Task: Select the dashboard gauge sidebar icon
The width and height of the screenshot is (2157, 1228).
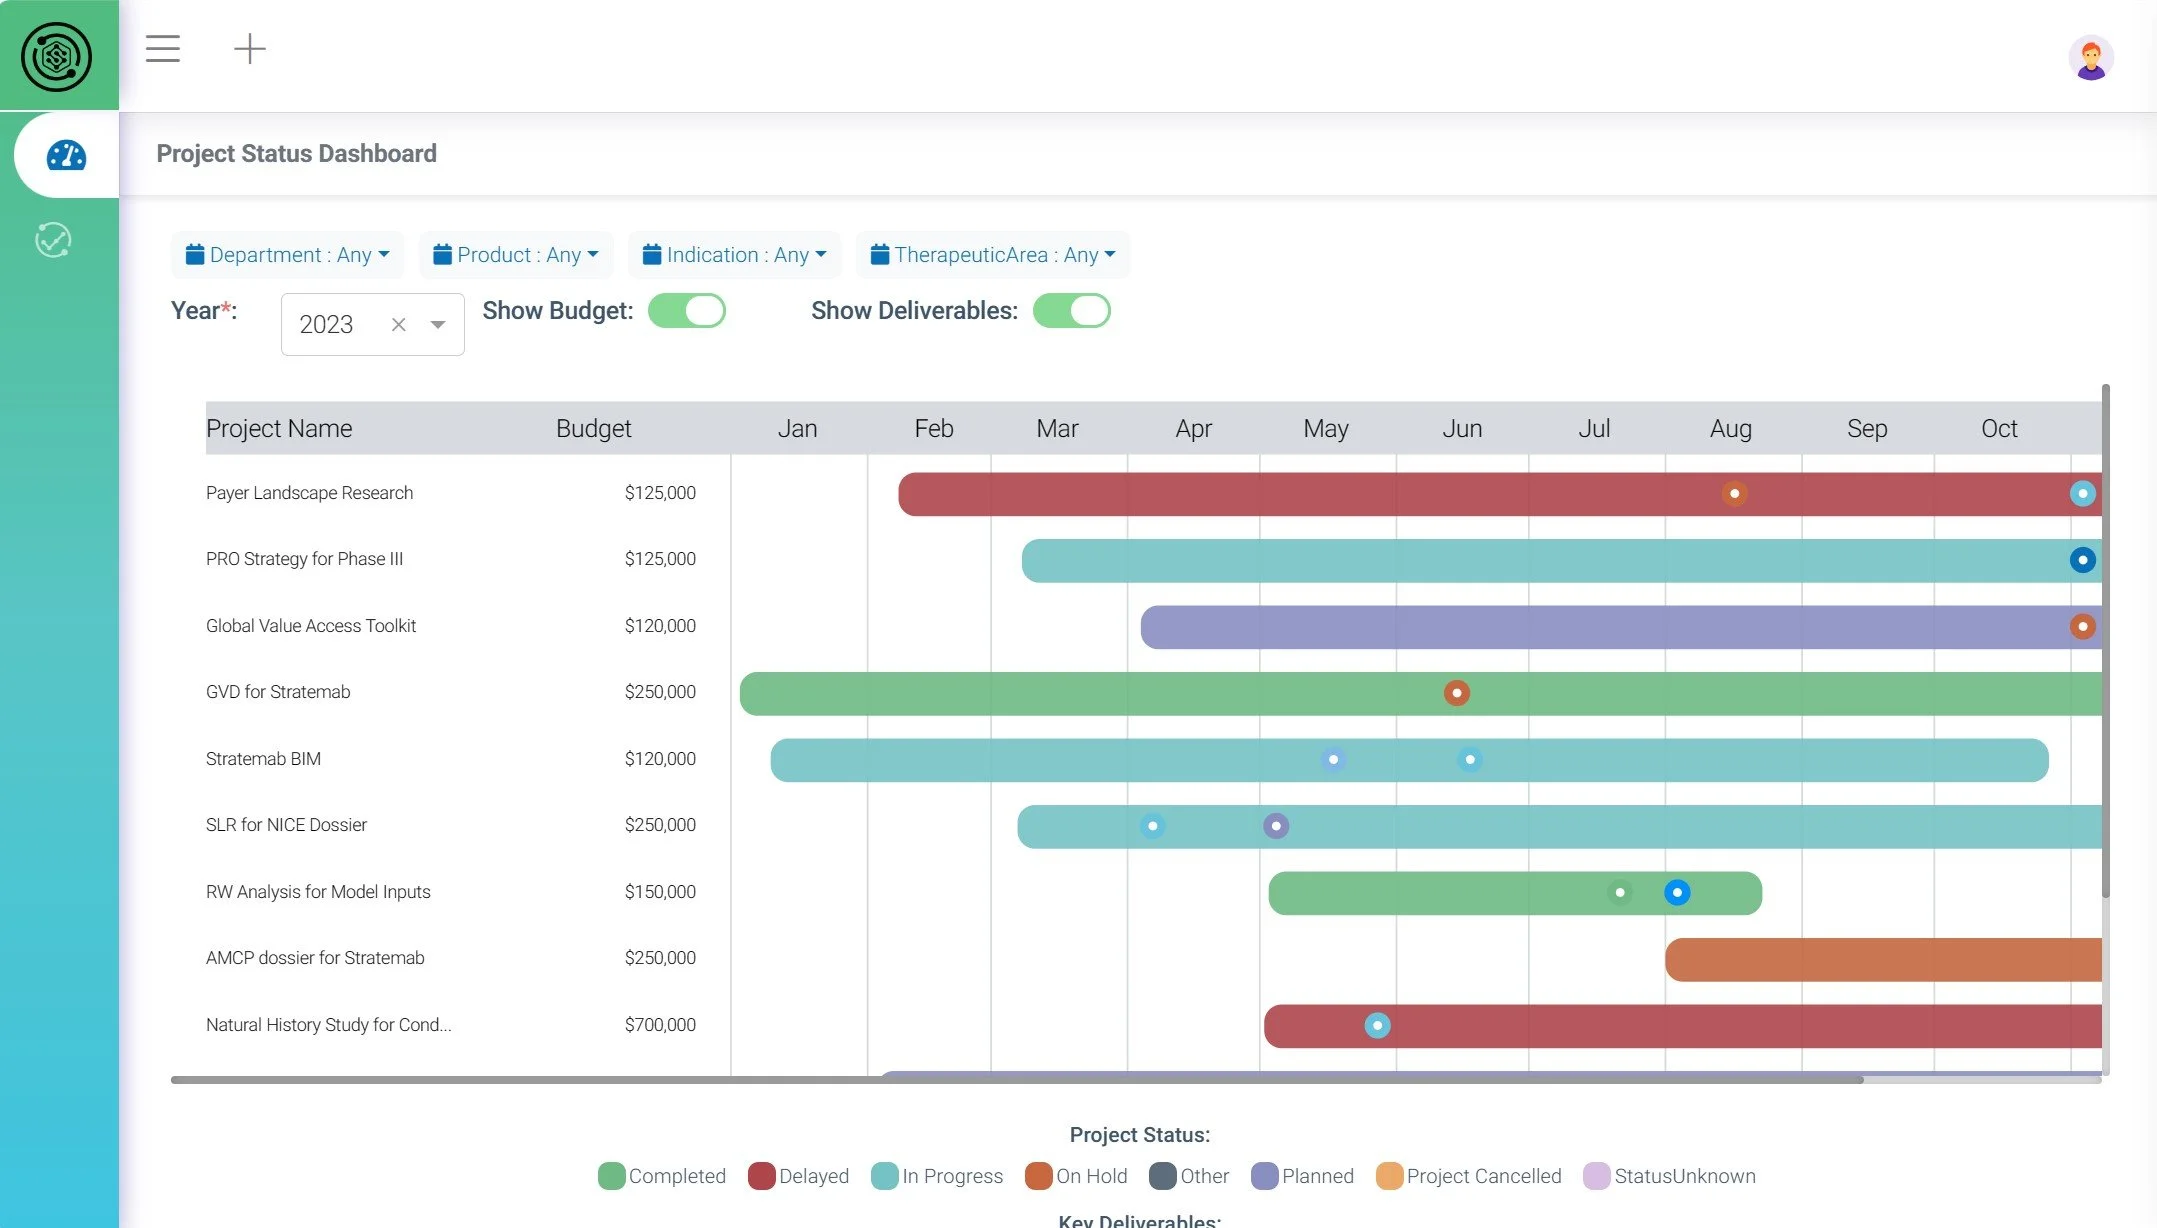Action: coord(66,155)
